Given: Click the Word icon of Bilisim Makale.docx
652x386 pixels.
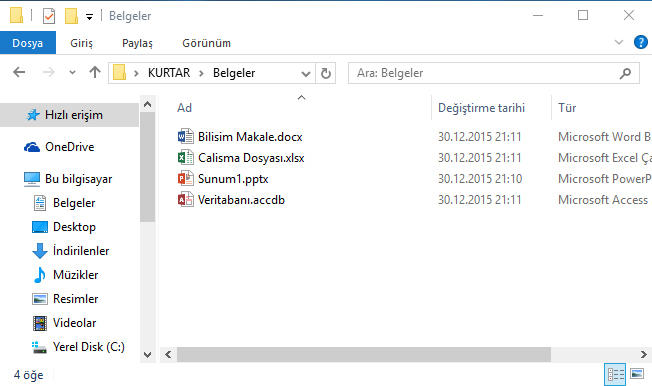Looking at the screenshot, I should tap(185, 136).
